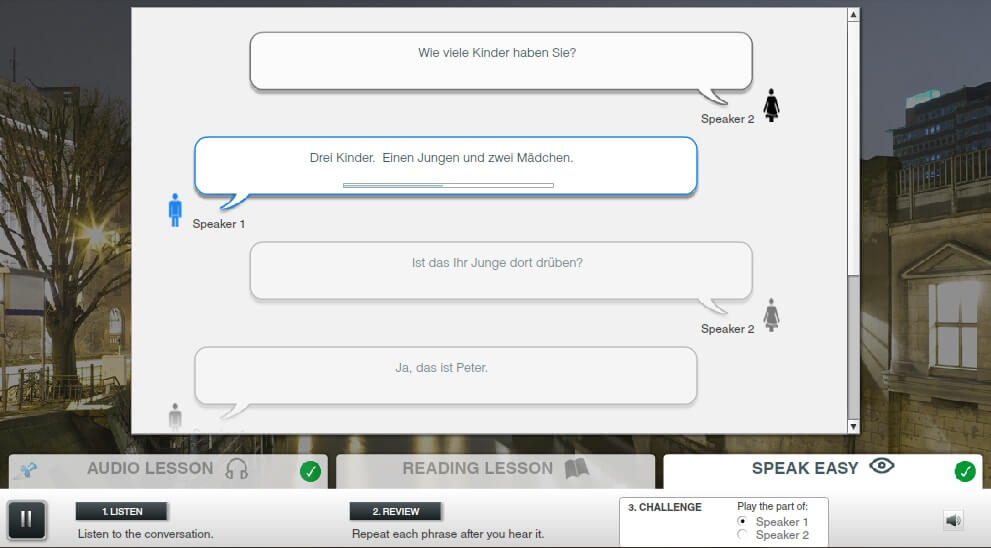
Task: Click 'Listen to the conversation.' text
Action: [145, 534]
